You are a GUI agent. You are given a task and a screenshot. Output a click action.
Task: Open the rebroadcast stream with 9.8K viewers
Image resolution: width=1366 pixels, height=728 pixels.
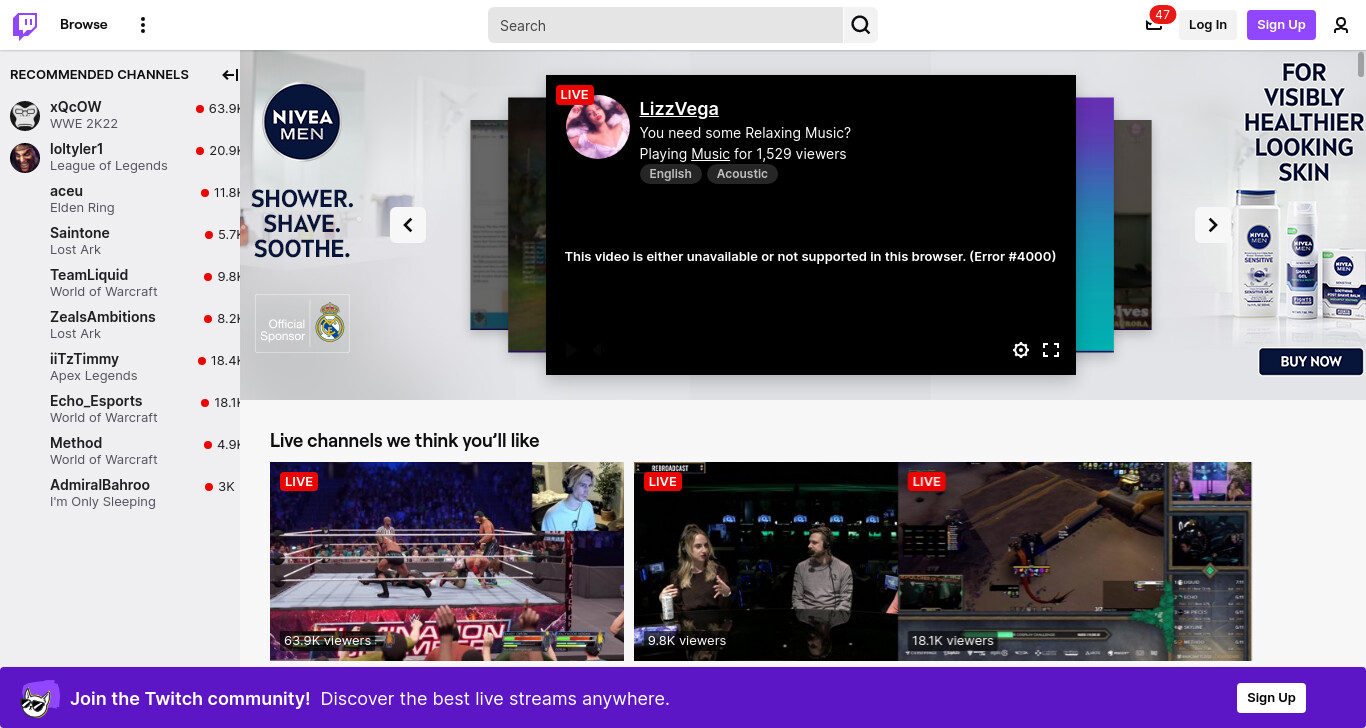click(766, 561)
